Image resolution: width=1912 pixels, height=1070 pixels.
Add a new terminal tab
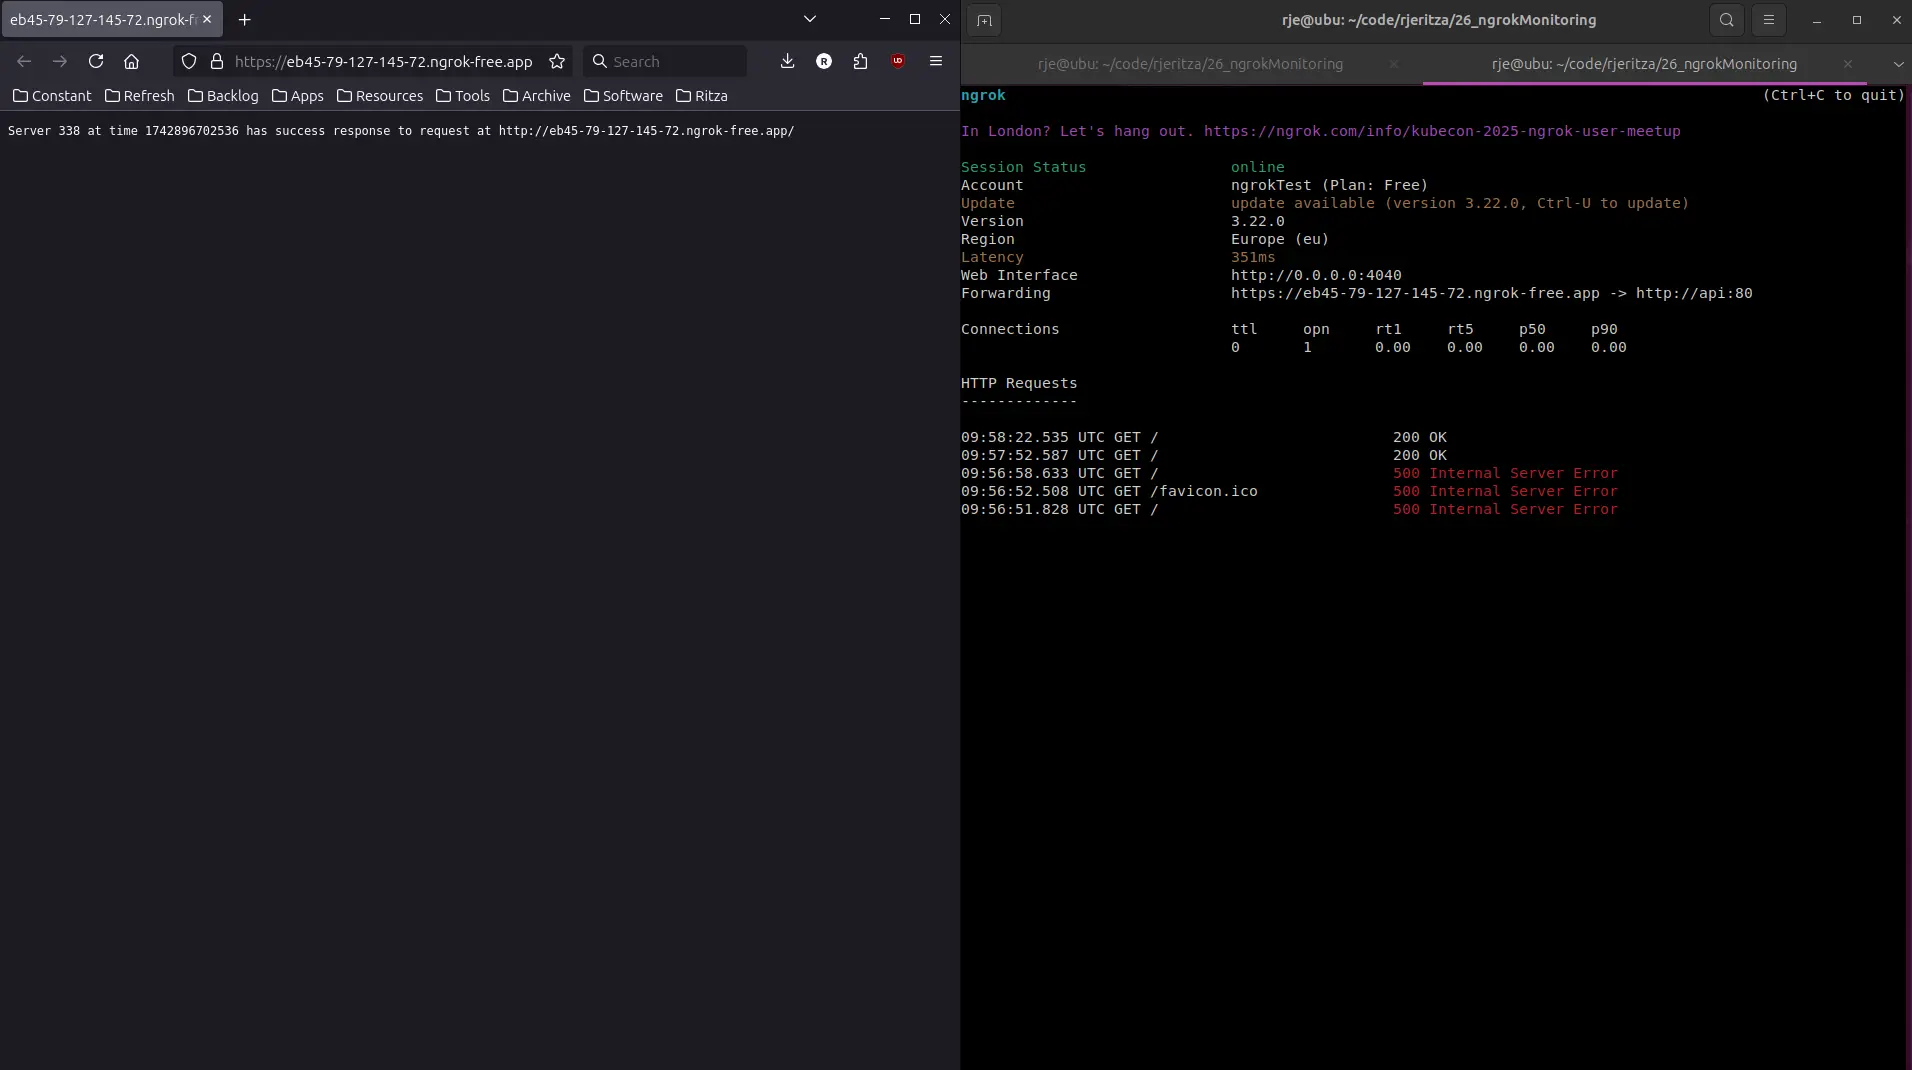pos(984,20)
